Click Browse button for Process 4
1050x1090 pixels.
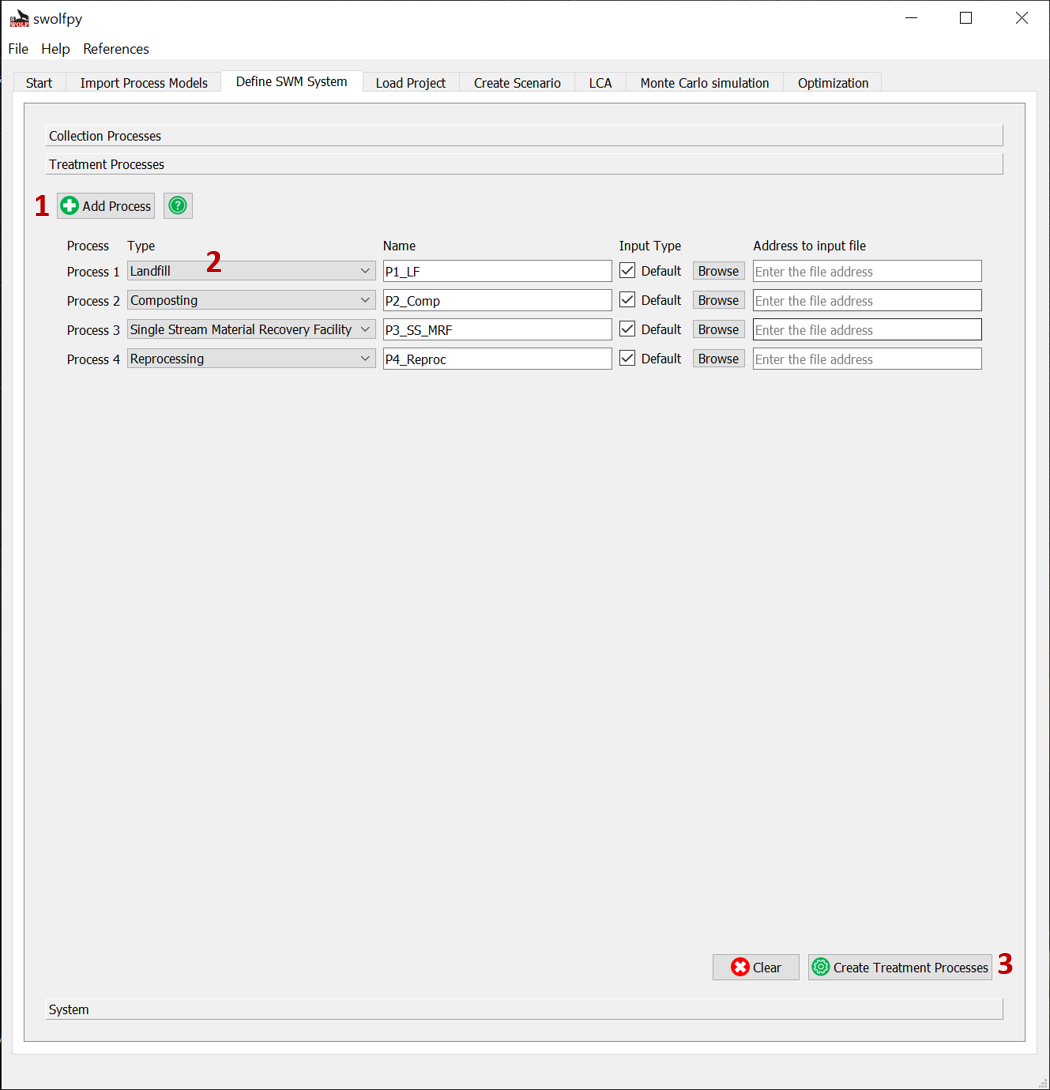coord(718,359)
